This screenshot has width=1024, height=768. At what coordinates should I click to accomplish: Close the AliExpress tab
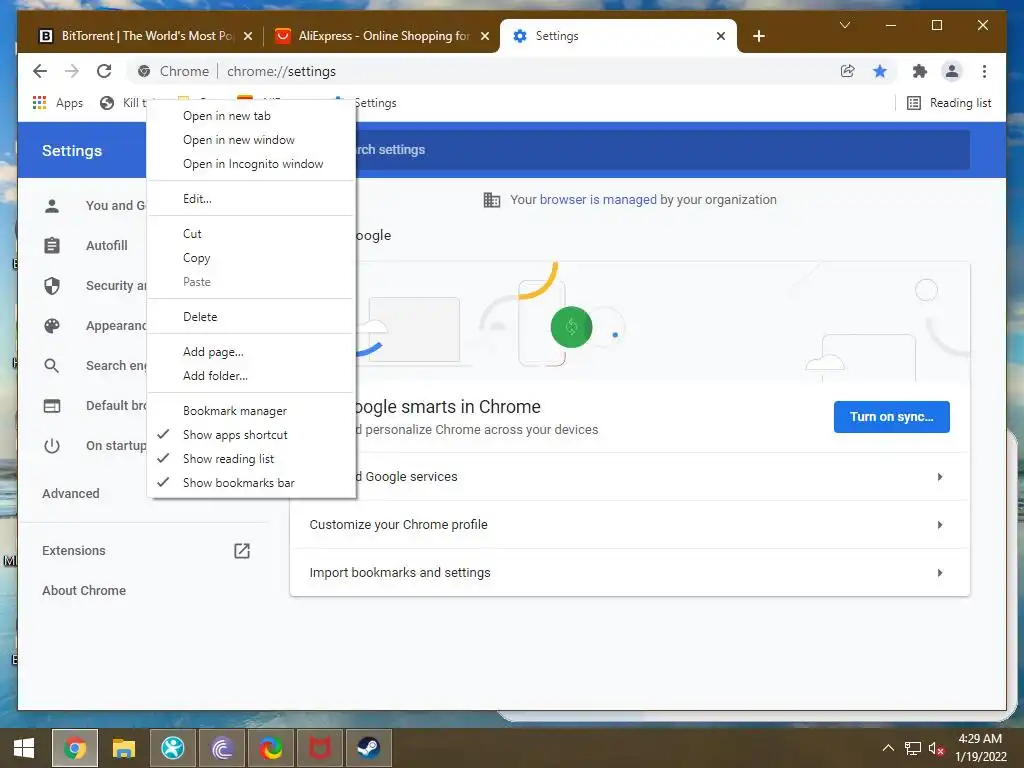click(485, 36)
